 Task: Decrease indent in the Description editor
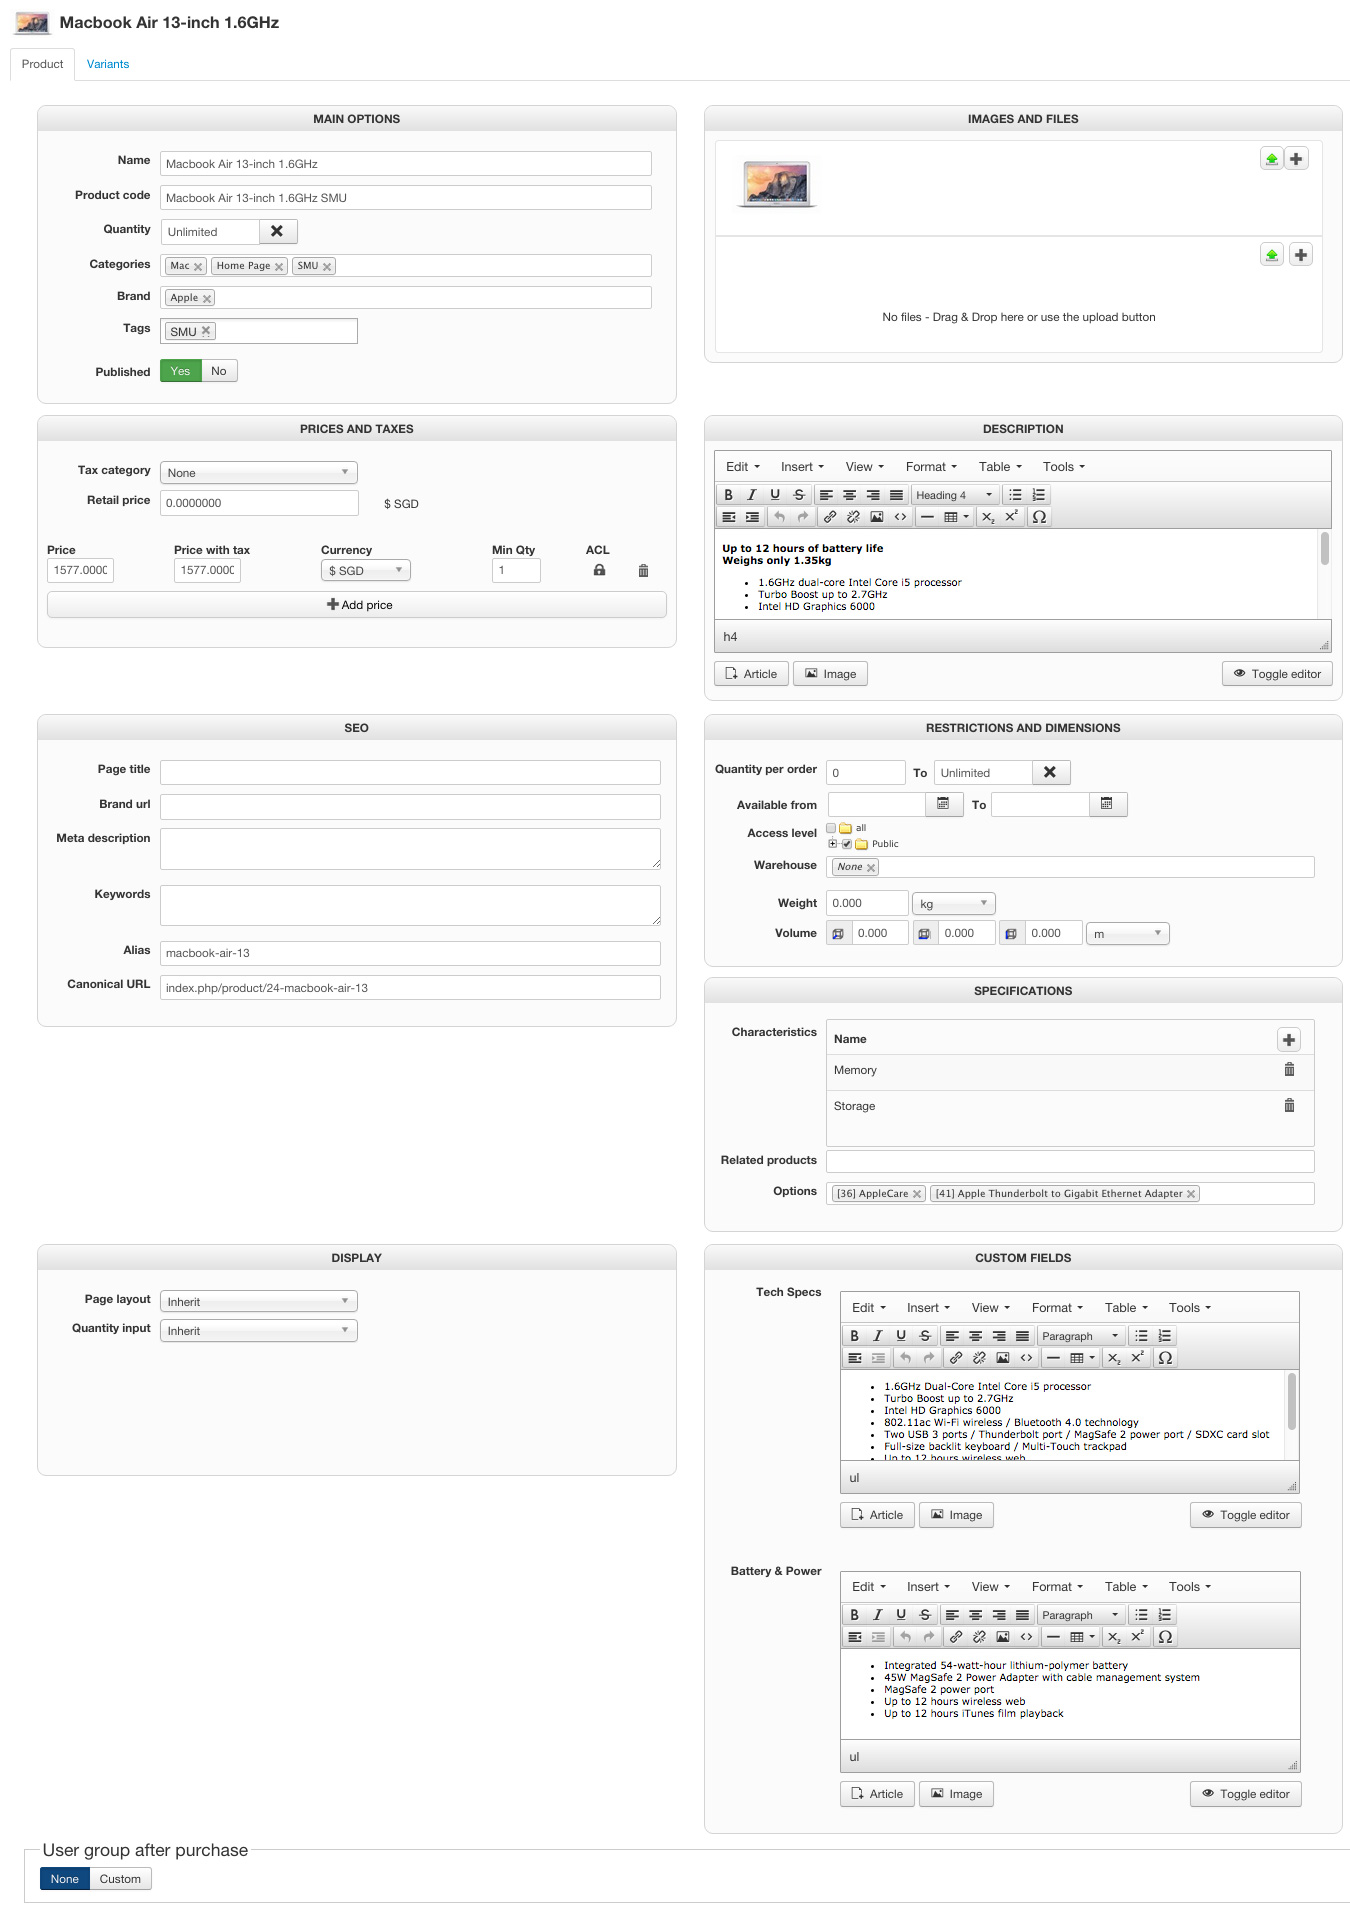click(x=728, y=517)
